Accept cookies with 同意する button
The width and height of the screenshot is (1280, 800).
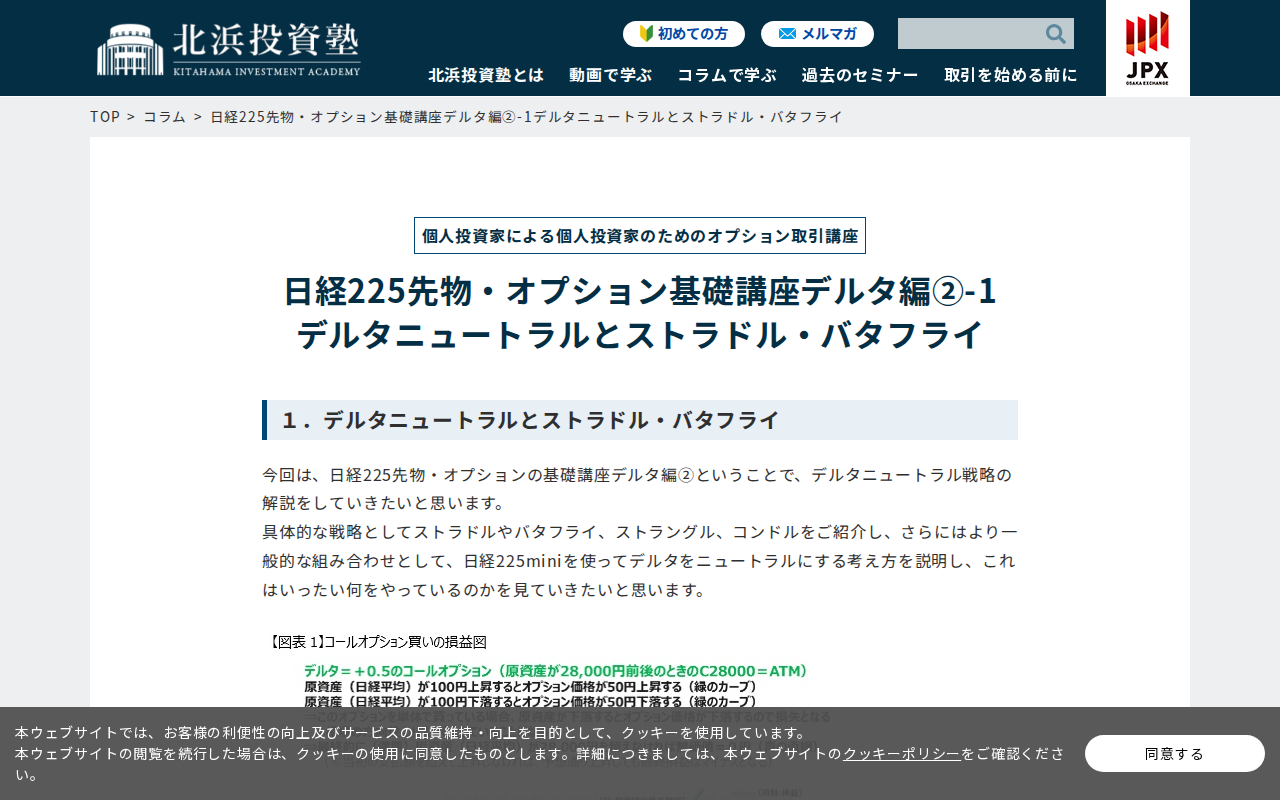point(1175,754)
